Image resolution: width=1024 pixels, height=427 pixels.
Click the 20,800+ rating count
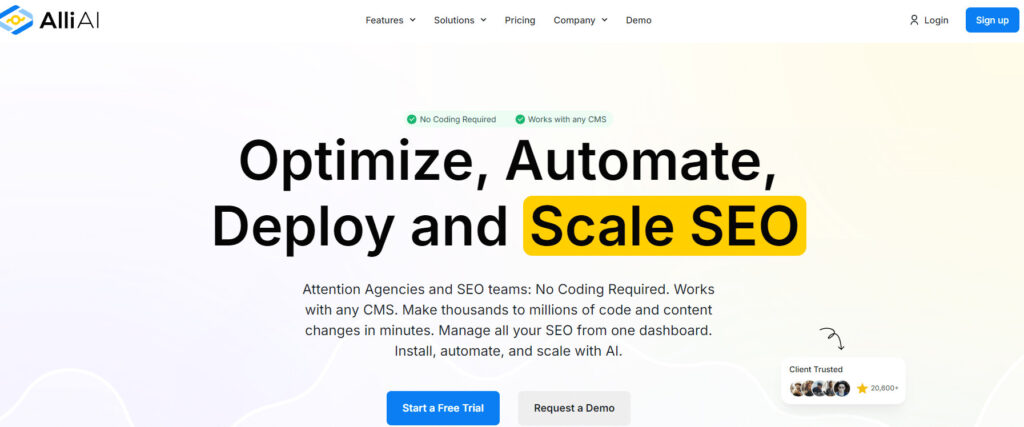[885, 388]
